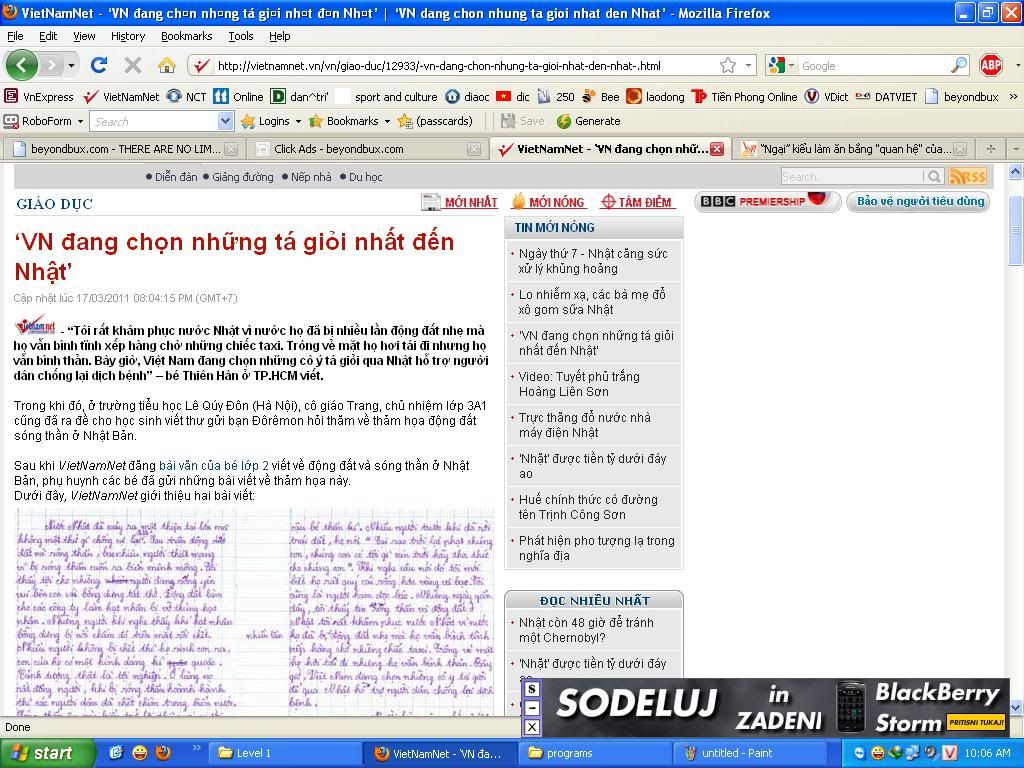Screen dimensions: 1024x768
Task: Click the RoboForm Save button
Action: click(522, 121)
